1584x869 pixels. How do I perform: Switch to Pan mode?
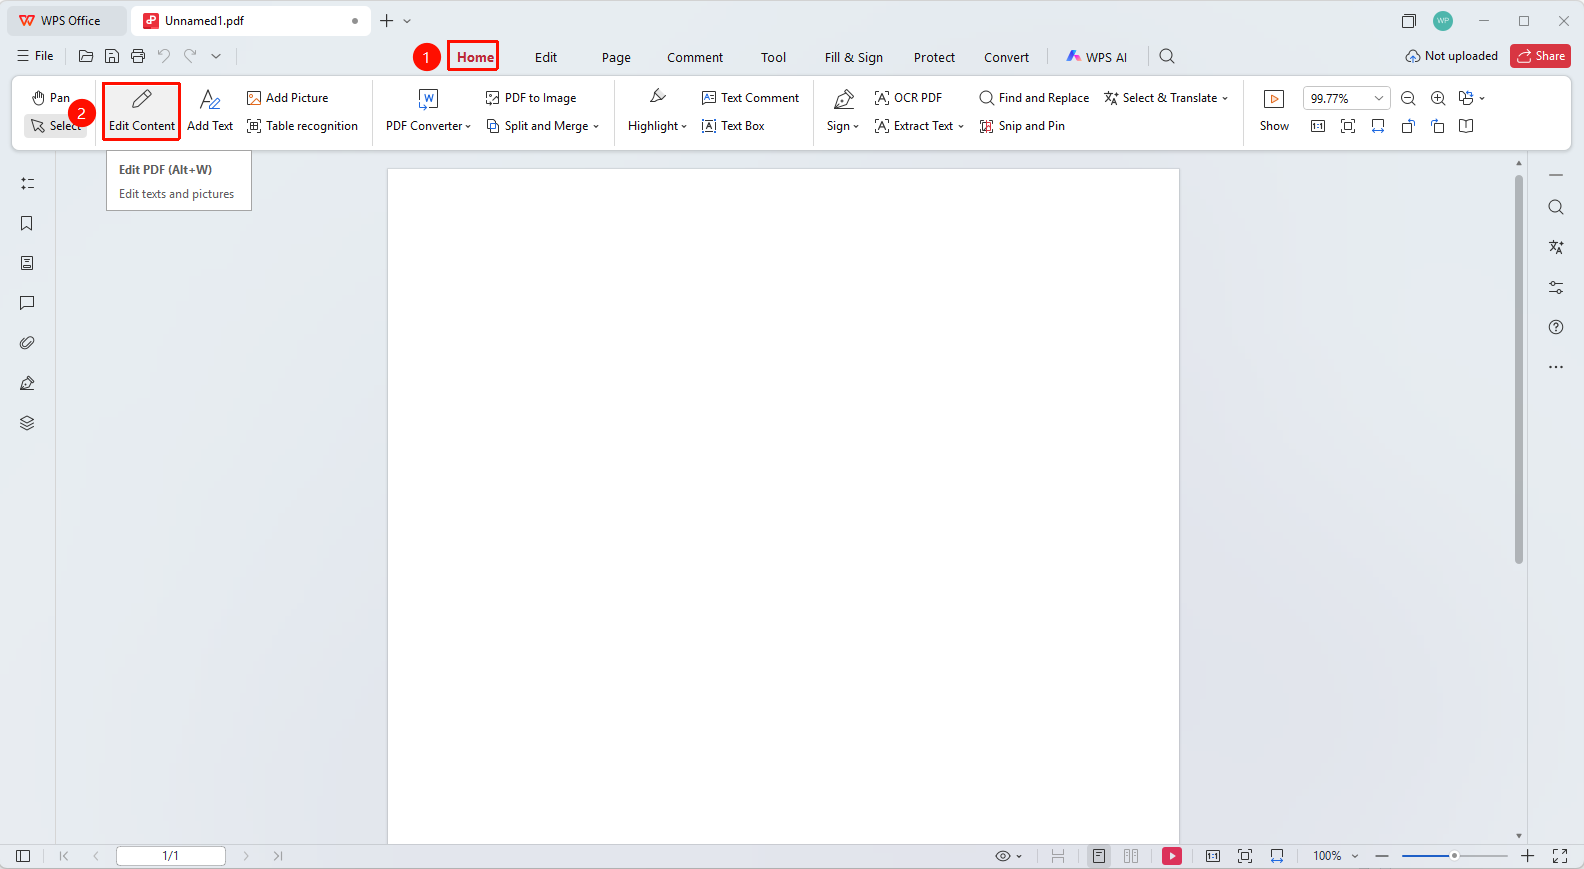point(51,98)
